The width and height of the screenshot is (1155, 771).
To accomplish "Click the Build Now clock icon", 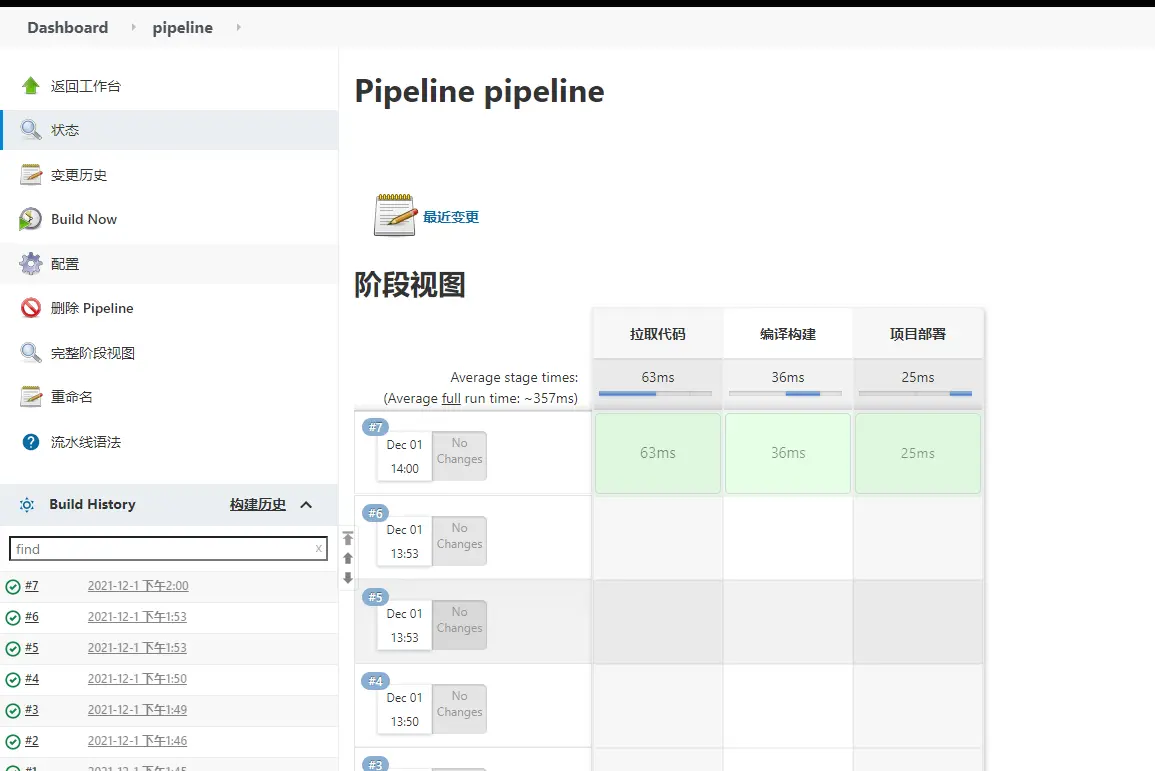I will (31, 219).
